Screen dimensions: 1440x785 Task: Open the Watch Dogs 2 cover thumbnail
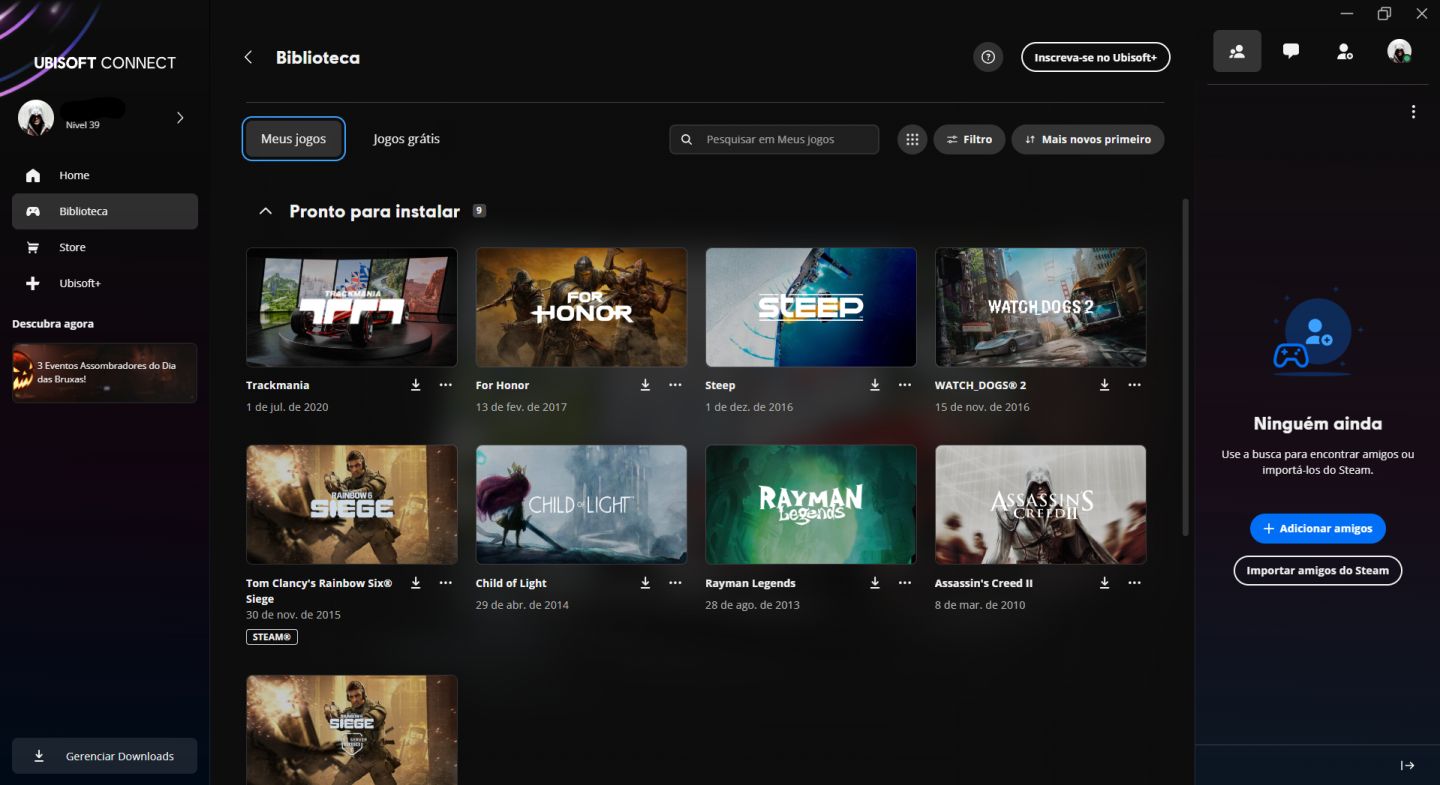(1041, 307)
